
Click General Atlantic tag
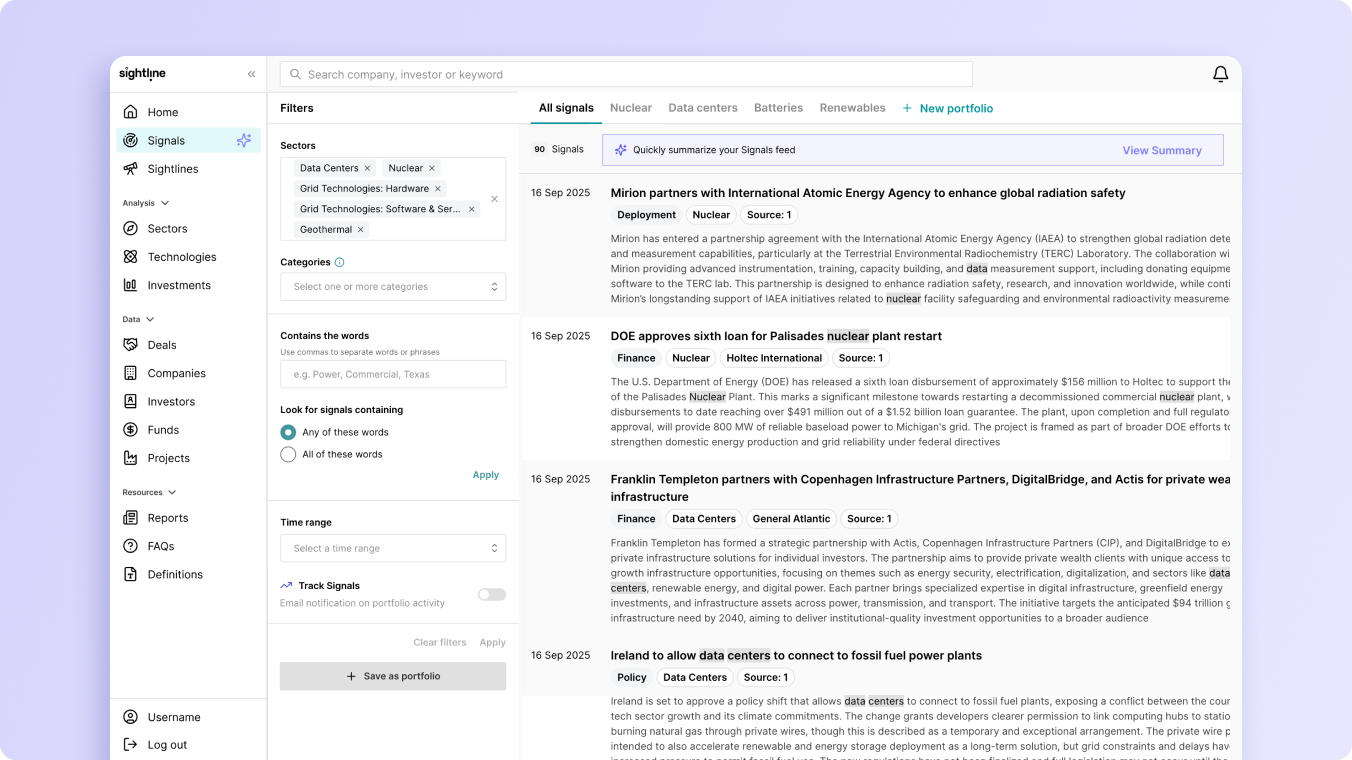click(791, 519)
